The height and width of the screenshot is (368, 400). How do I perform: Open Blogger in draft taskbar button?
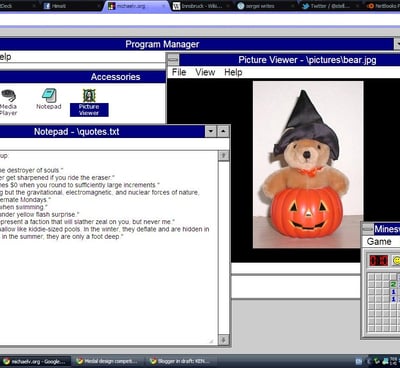[x=182, y=361]
